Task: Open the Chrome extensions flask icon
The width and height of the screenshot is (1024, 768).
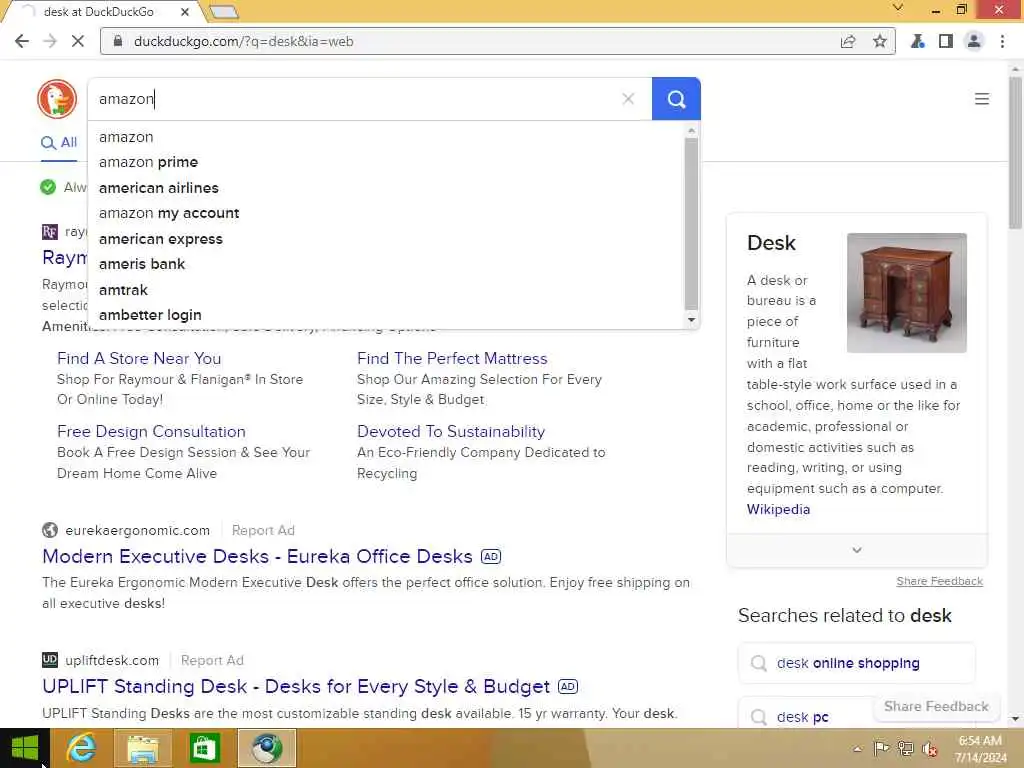Action: tap(918, 41)
